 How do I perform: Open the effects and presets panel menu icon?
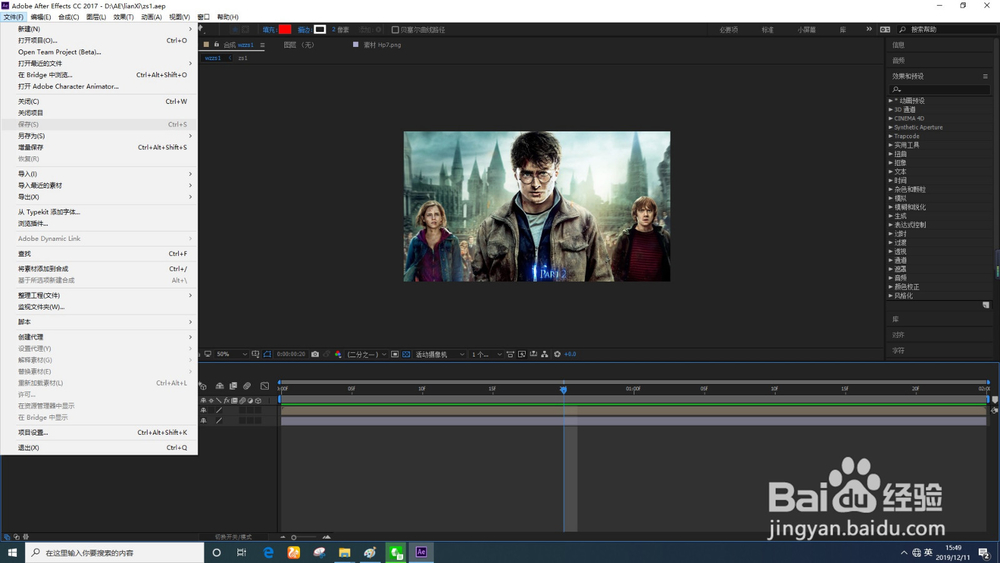pyautogui.click(x=985, y=76)
